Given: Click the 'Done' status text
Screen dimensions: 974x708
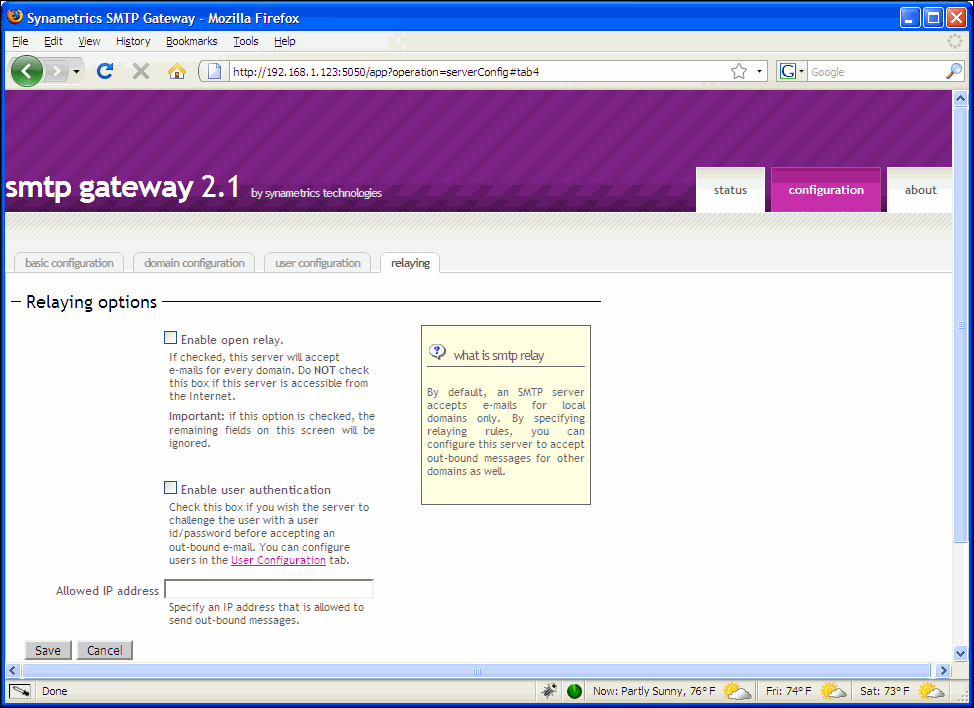Looking at the screenshot, I should [55, 691].
